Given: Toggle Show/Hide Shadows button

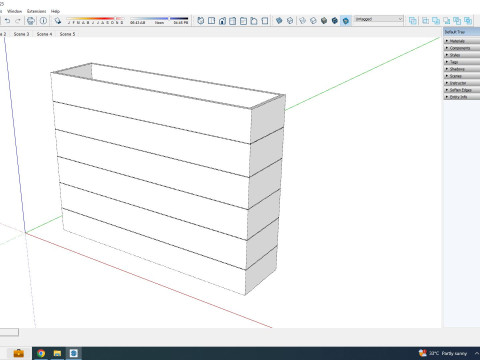Looking at the screenshot, I should [x=58, y=21].
